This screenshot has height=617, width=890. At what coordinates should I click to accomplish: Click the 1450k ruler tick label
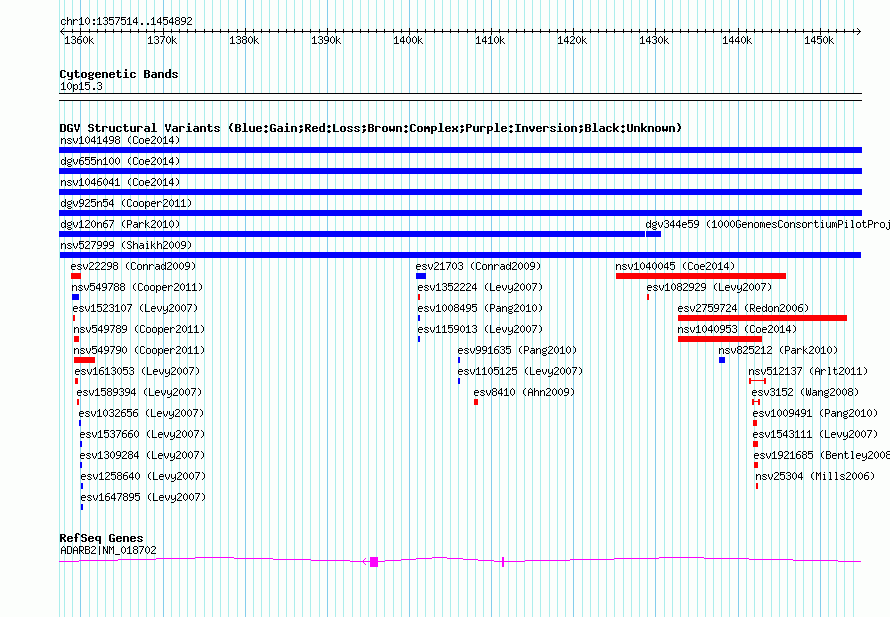click(x=819, y=40)
